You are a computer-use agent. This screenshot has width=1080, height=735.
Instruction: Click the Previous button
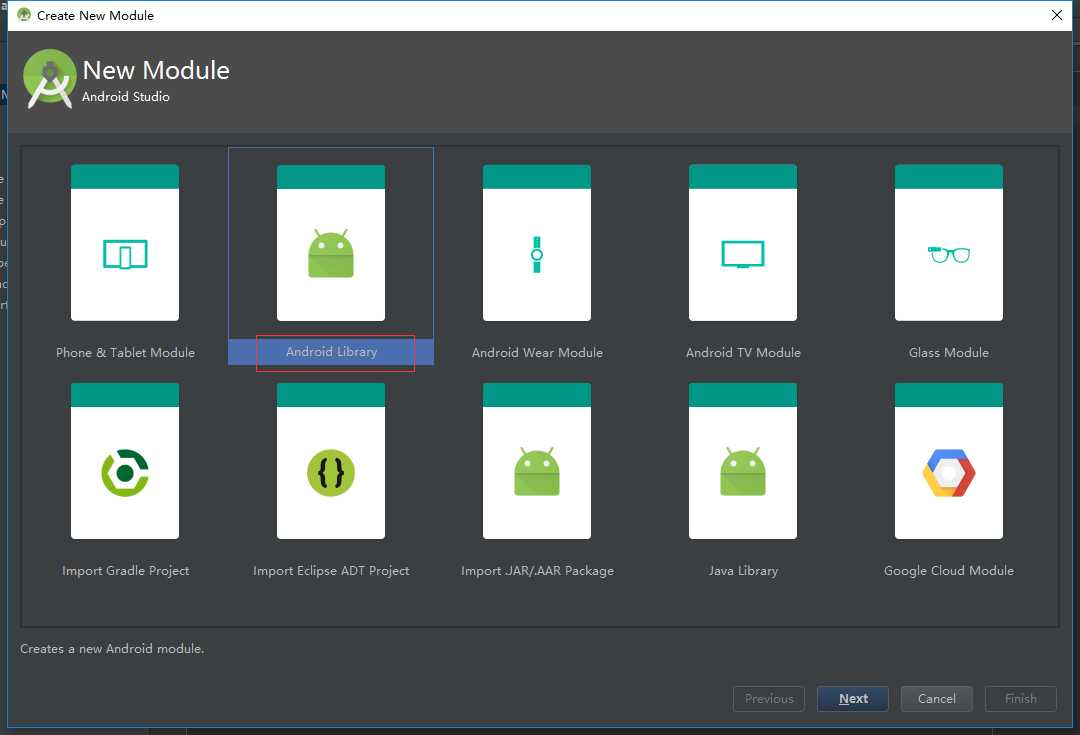point(769,698)
